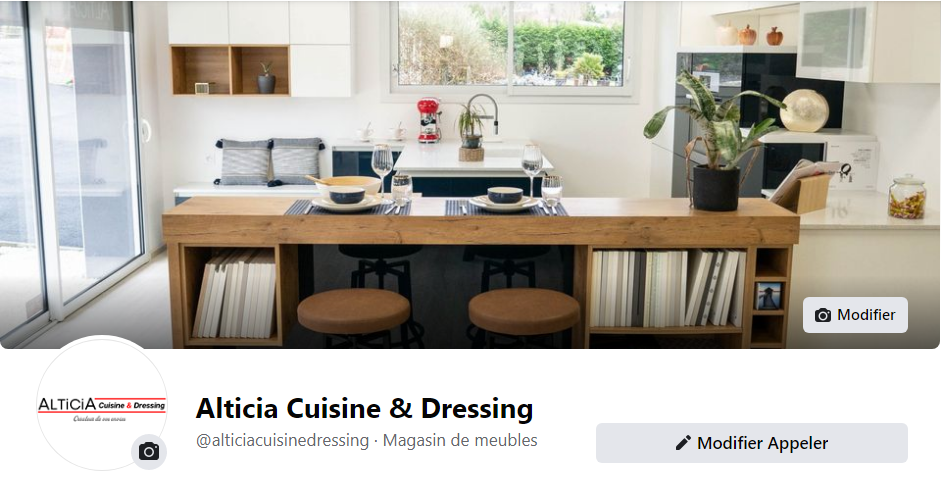Click the camera icon on the profile picture
This screenshot has width=941, height=483.
click(x=149, y=451)
